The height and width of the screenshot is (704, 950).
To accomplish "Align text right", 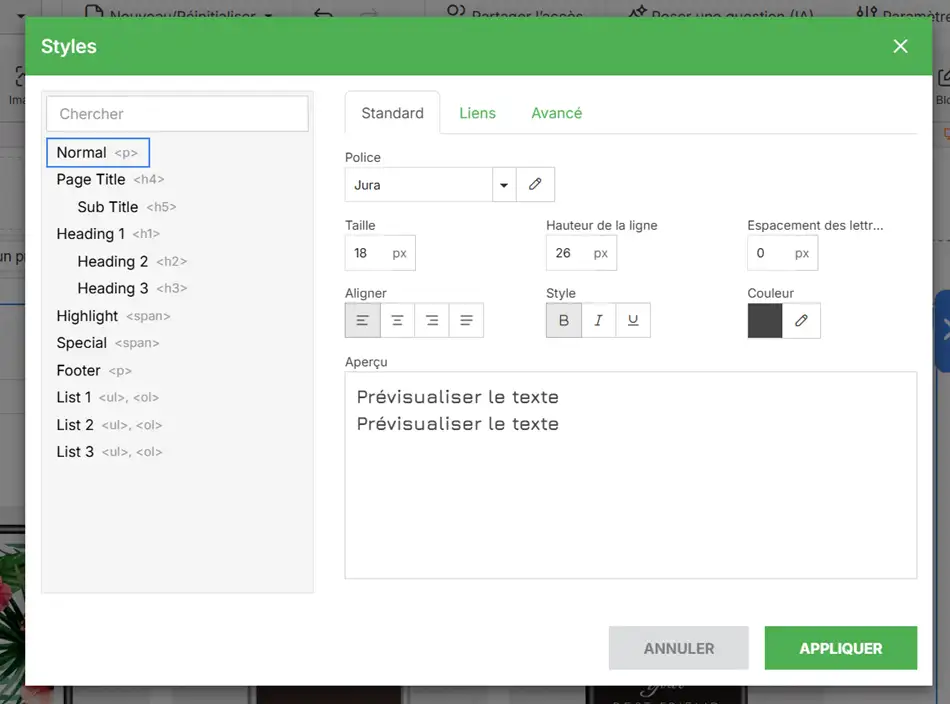I will coord(431,320).
